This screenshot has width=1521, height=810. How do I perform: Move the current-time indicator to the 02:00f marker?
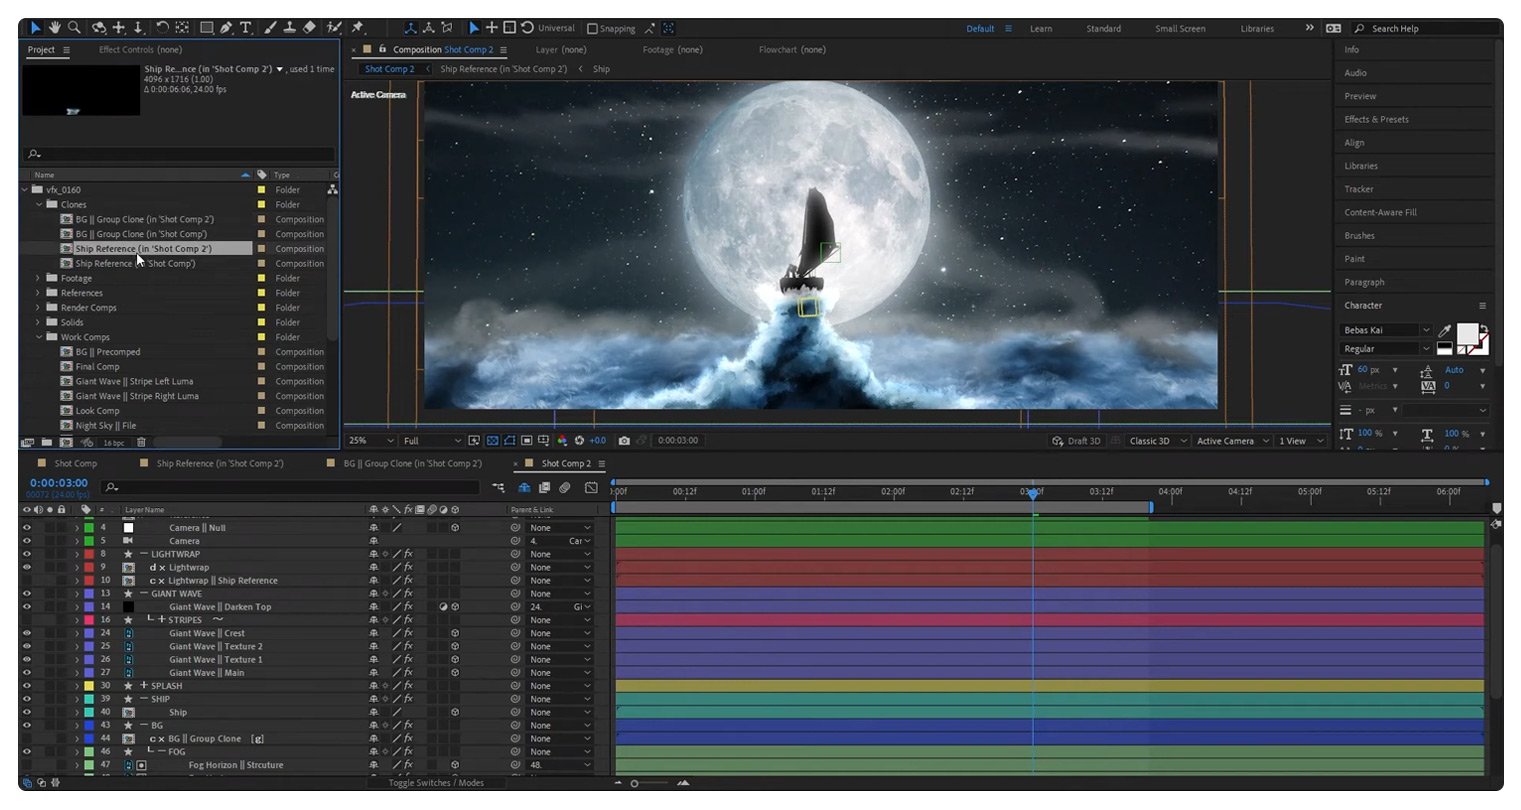pos(893,495)
